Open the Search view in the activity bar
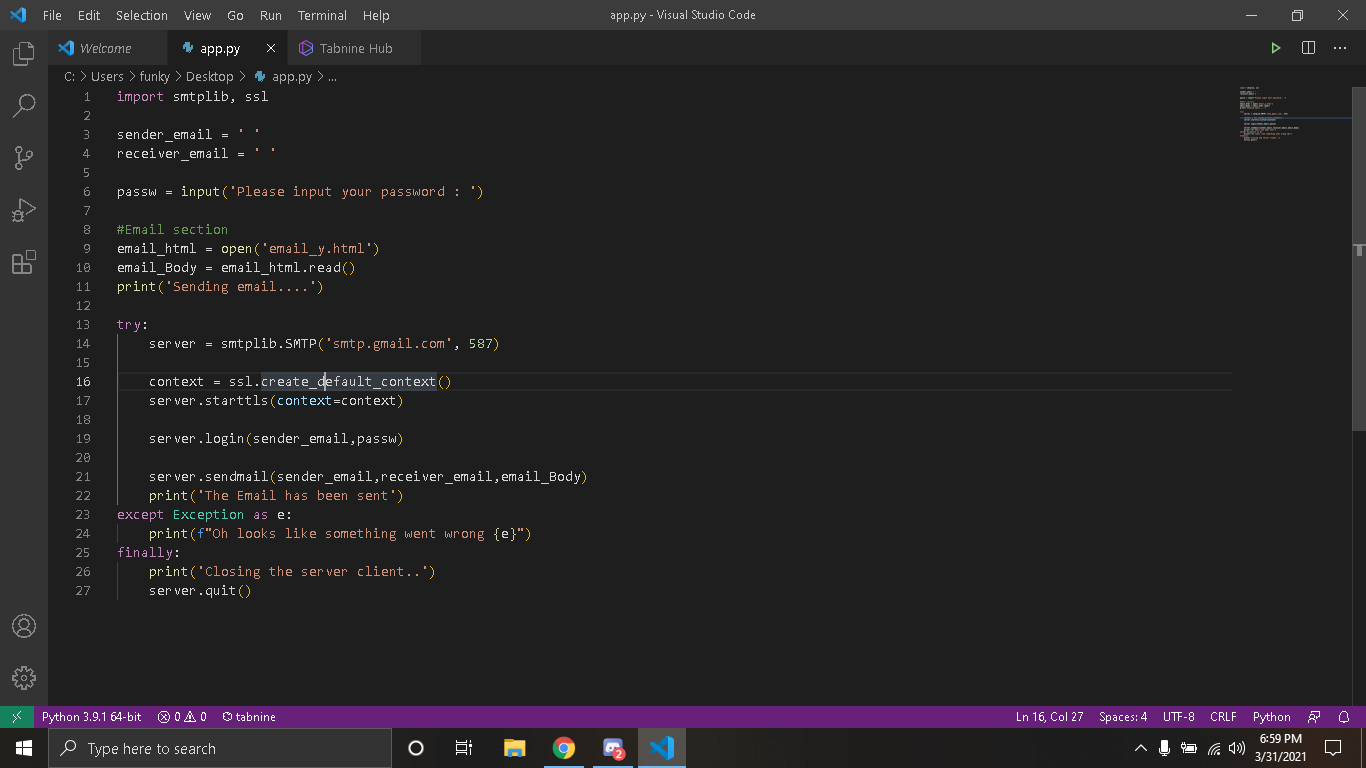This screenshot has height=768, width=1366. click(24, 105)
